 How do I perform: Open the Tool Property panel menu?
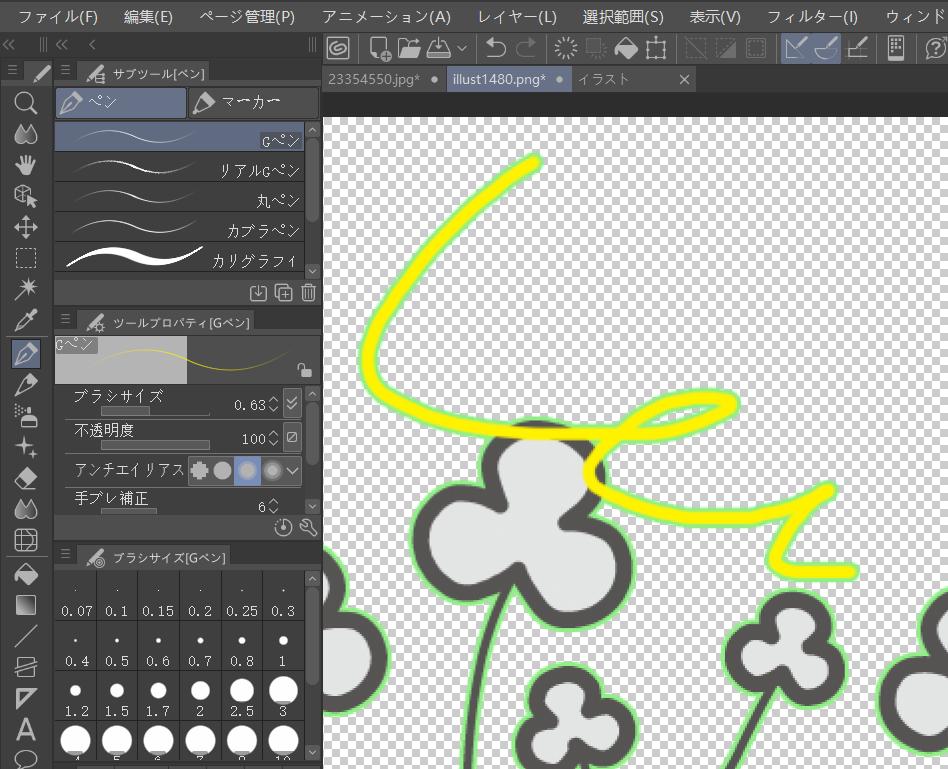pos(65,319)
